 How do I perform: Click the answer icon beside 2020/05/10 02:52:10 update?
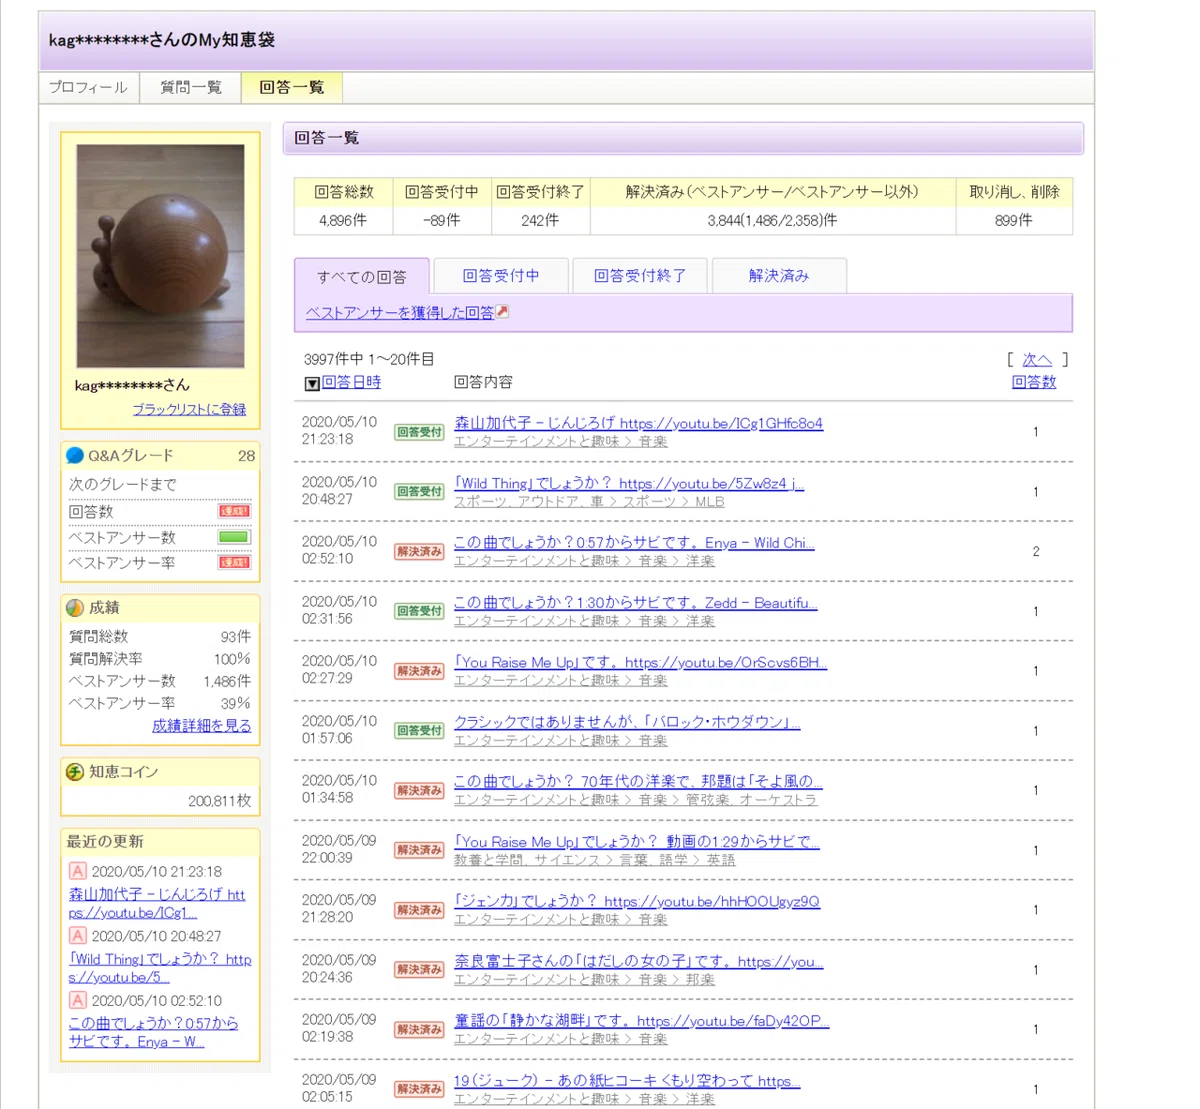coord(77,1000)
